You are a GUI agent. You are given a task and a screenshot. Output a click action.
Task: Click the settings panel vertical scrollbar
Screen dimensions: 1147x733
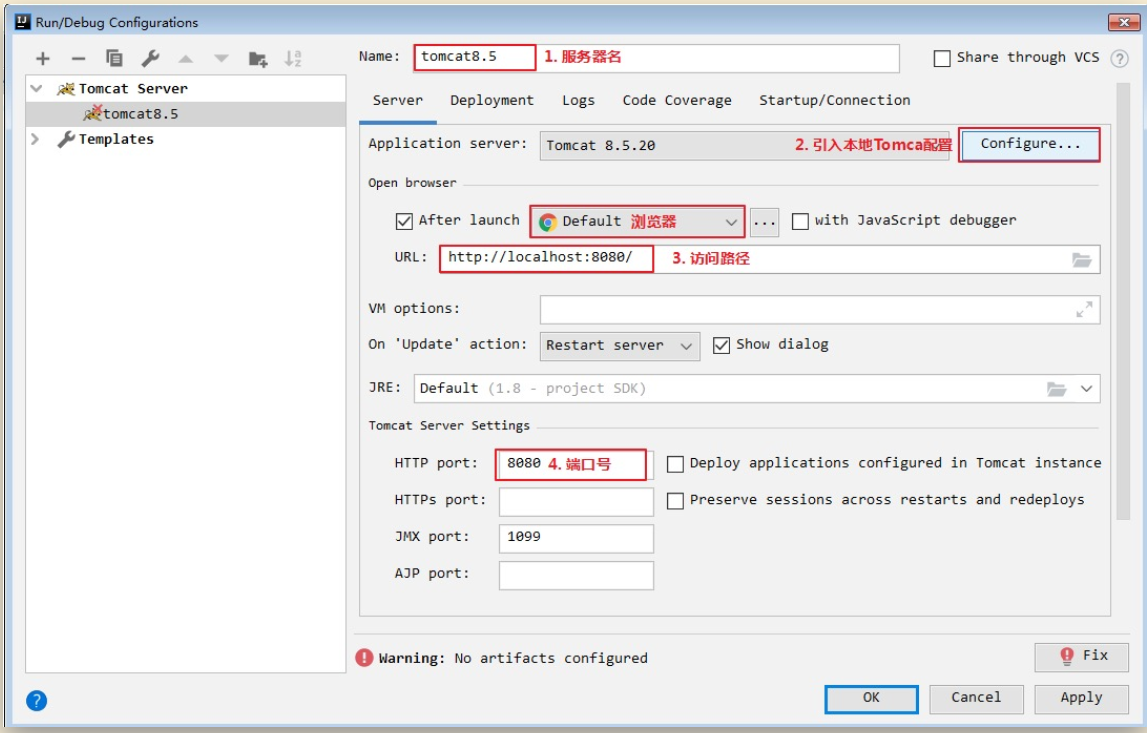click(x=1124, y=301)
